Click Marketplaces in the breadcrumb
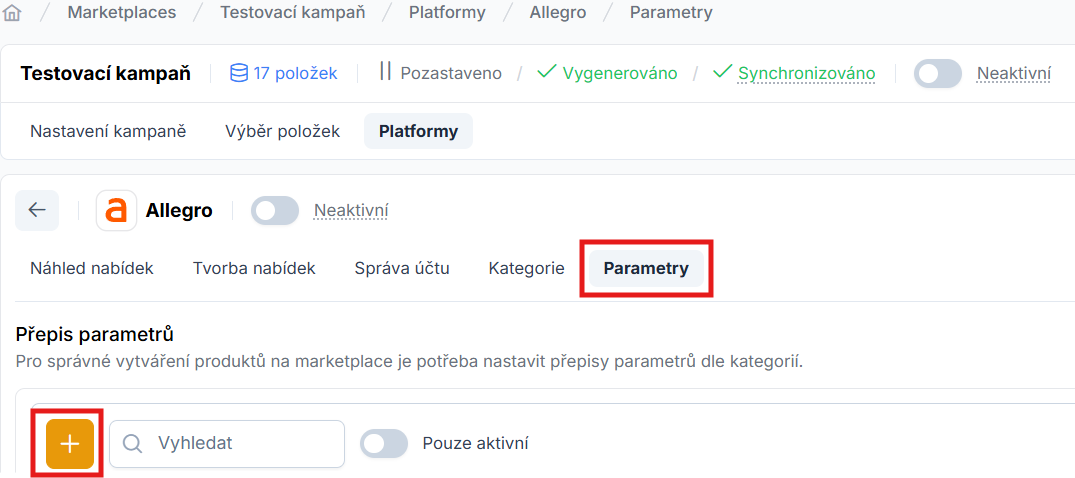Image resolution: width=1075 pixels, height=478 pixels. tap(122, 13)
